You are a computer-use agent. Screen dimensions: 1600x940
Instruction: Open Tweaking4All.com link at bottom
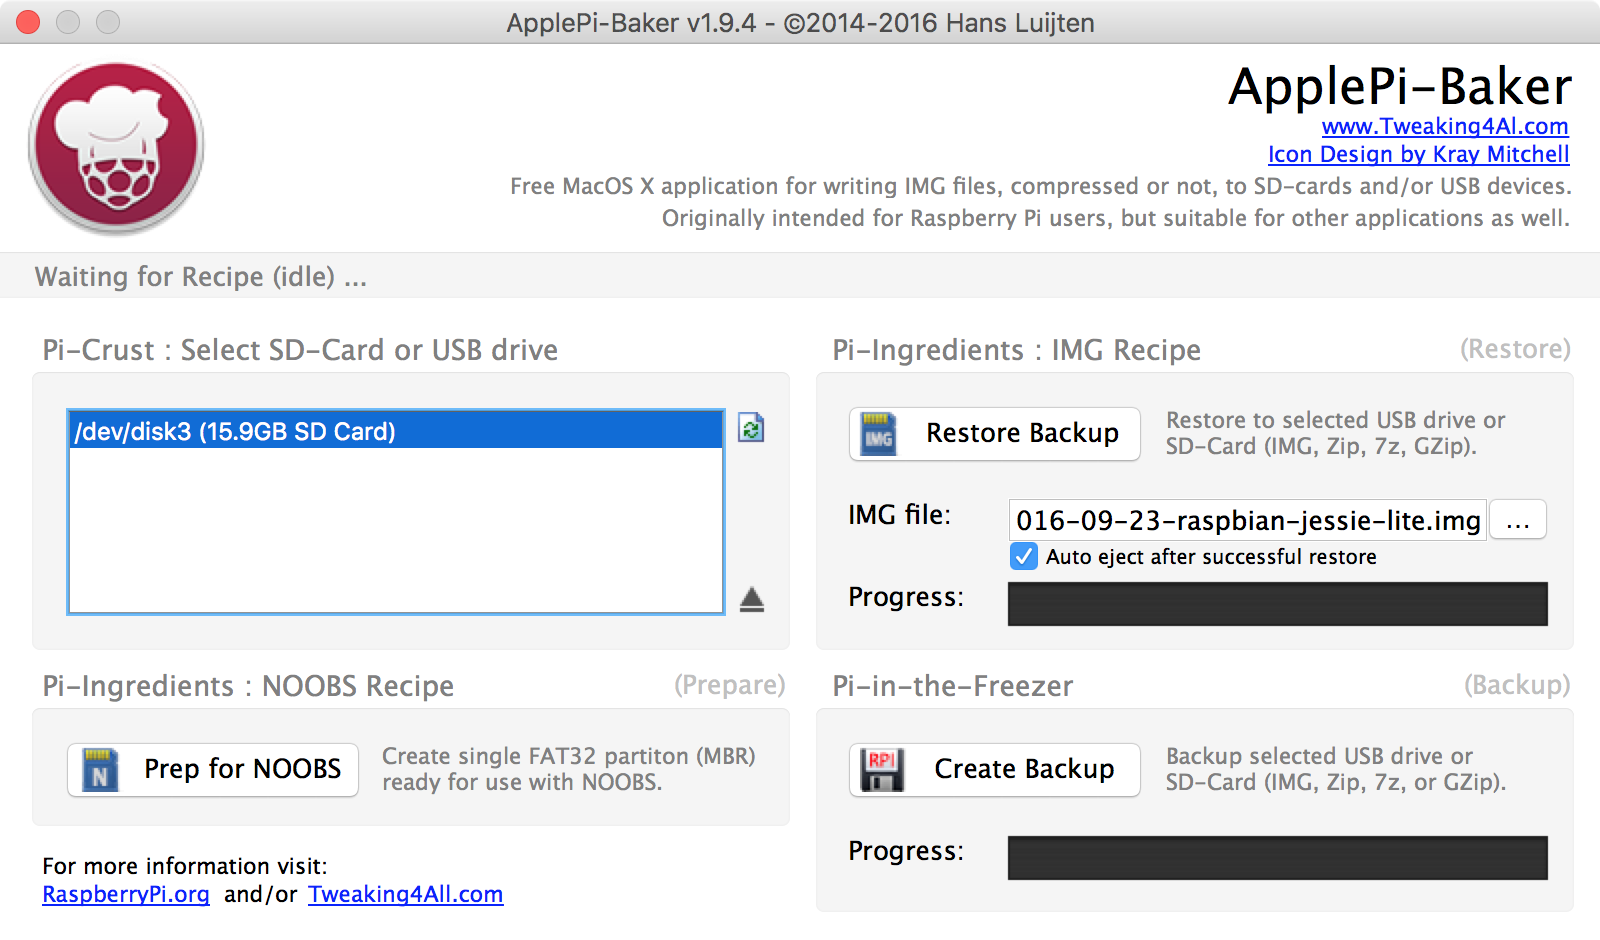[405, 894]
